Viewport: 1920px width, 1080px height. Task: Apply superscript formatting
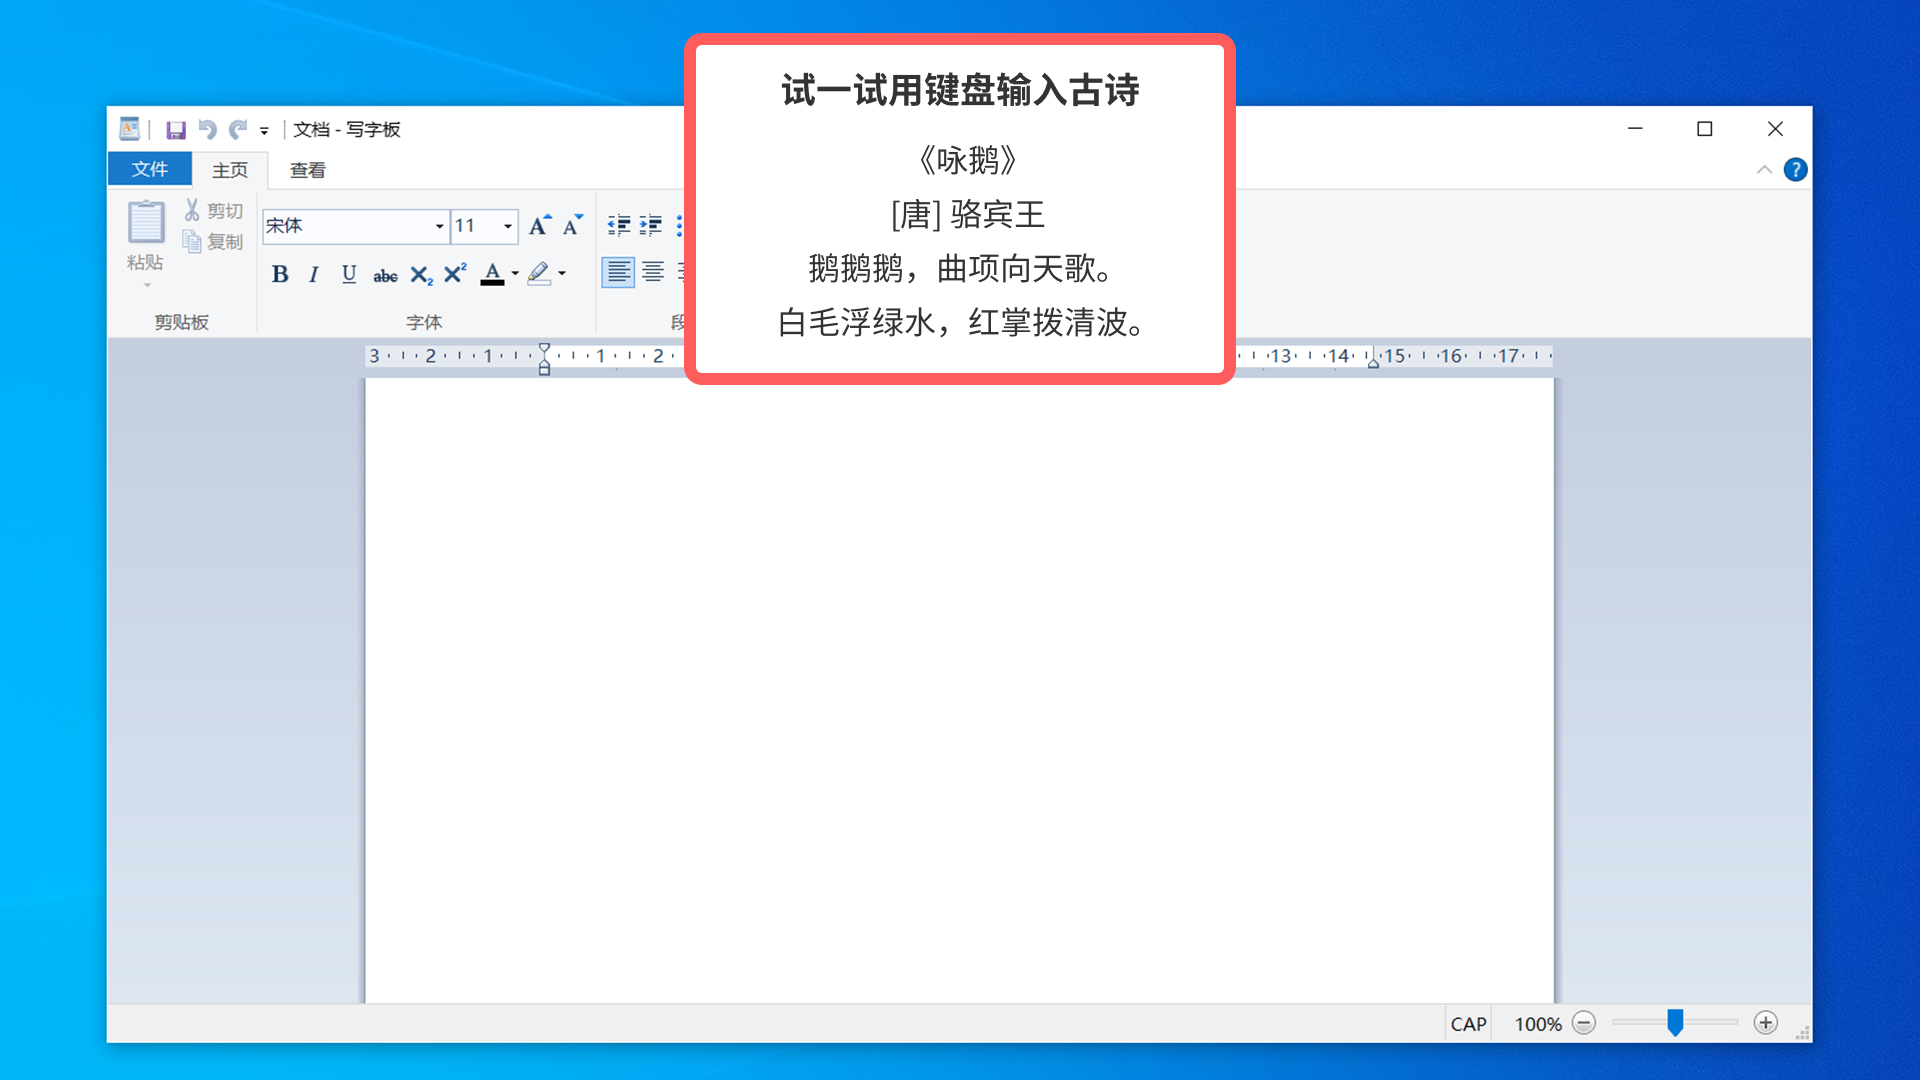(455, 274)
